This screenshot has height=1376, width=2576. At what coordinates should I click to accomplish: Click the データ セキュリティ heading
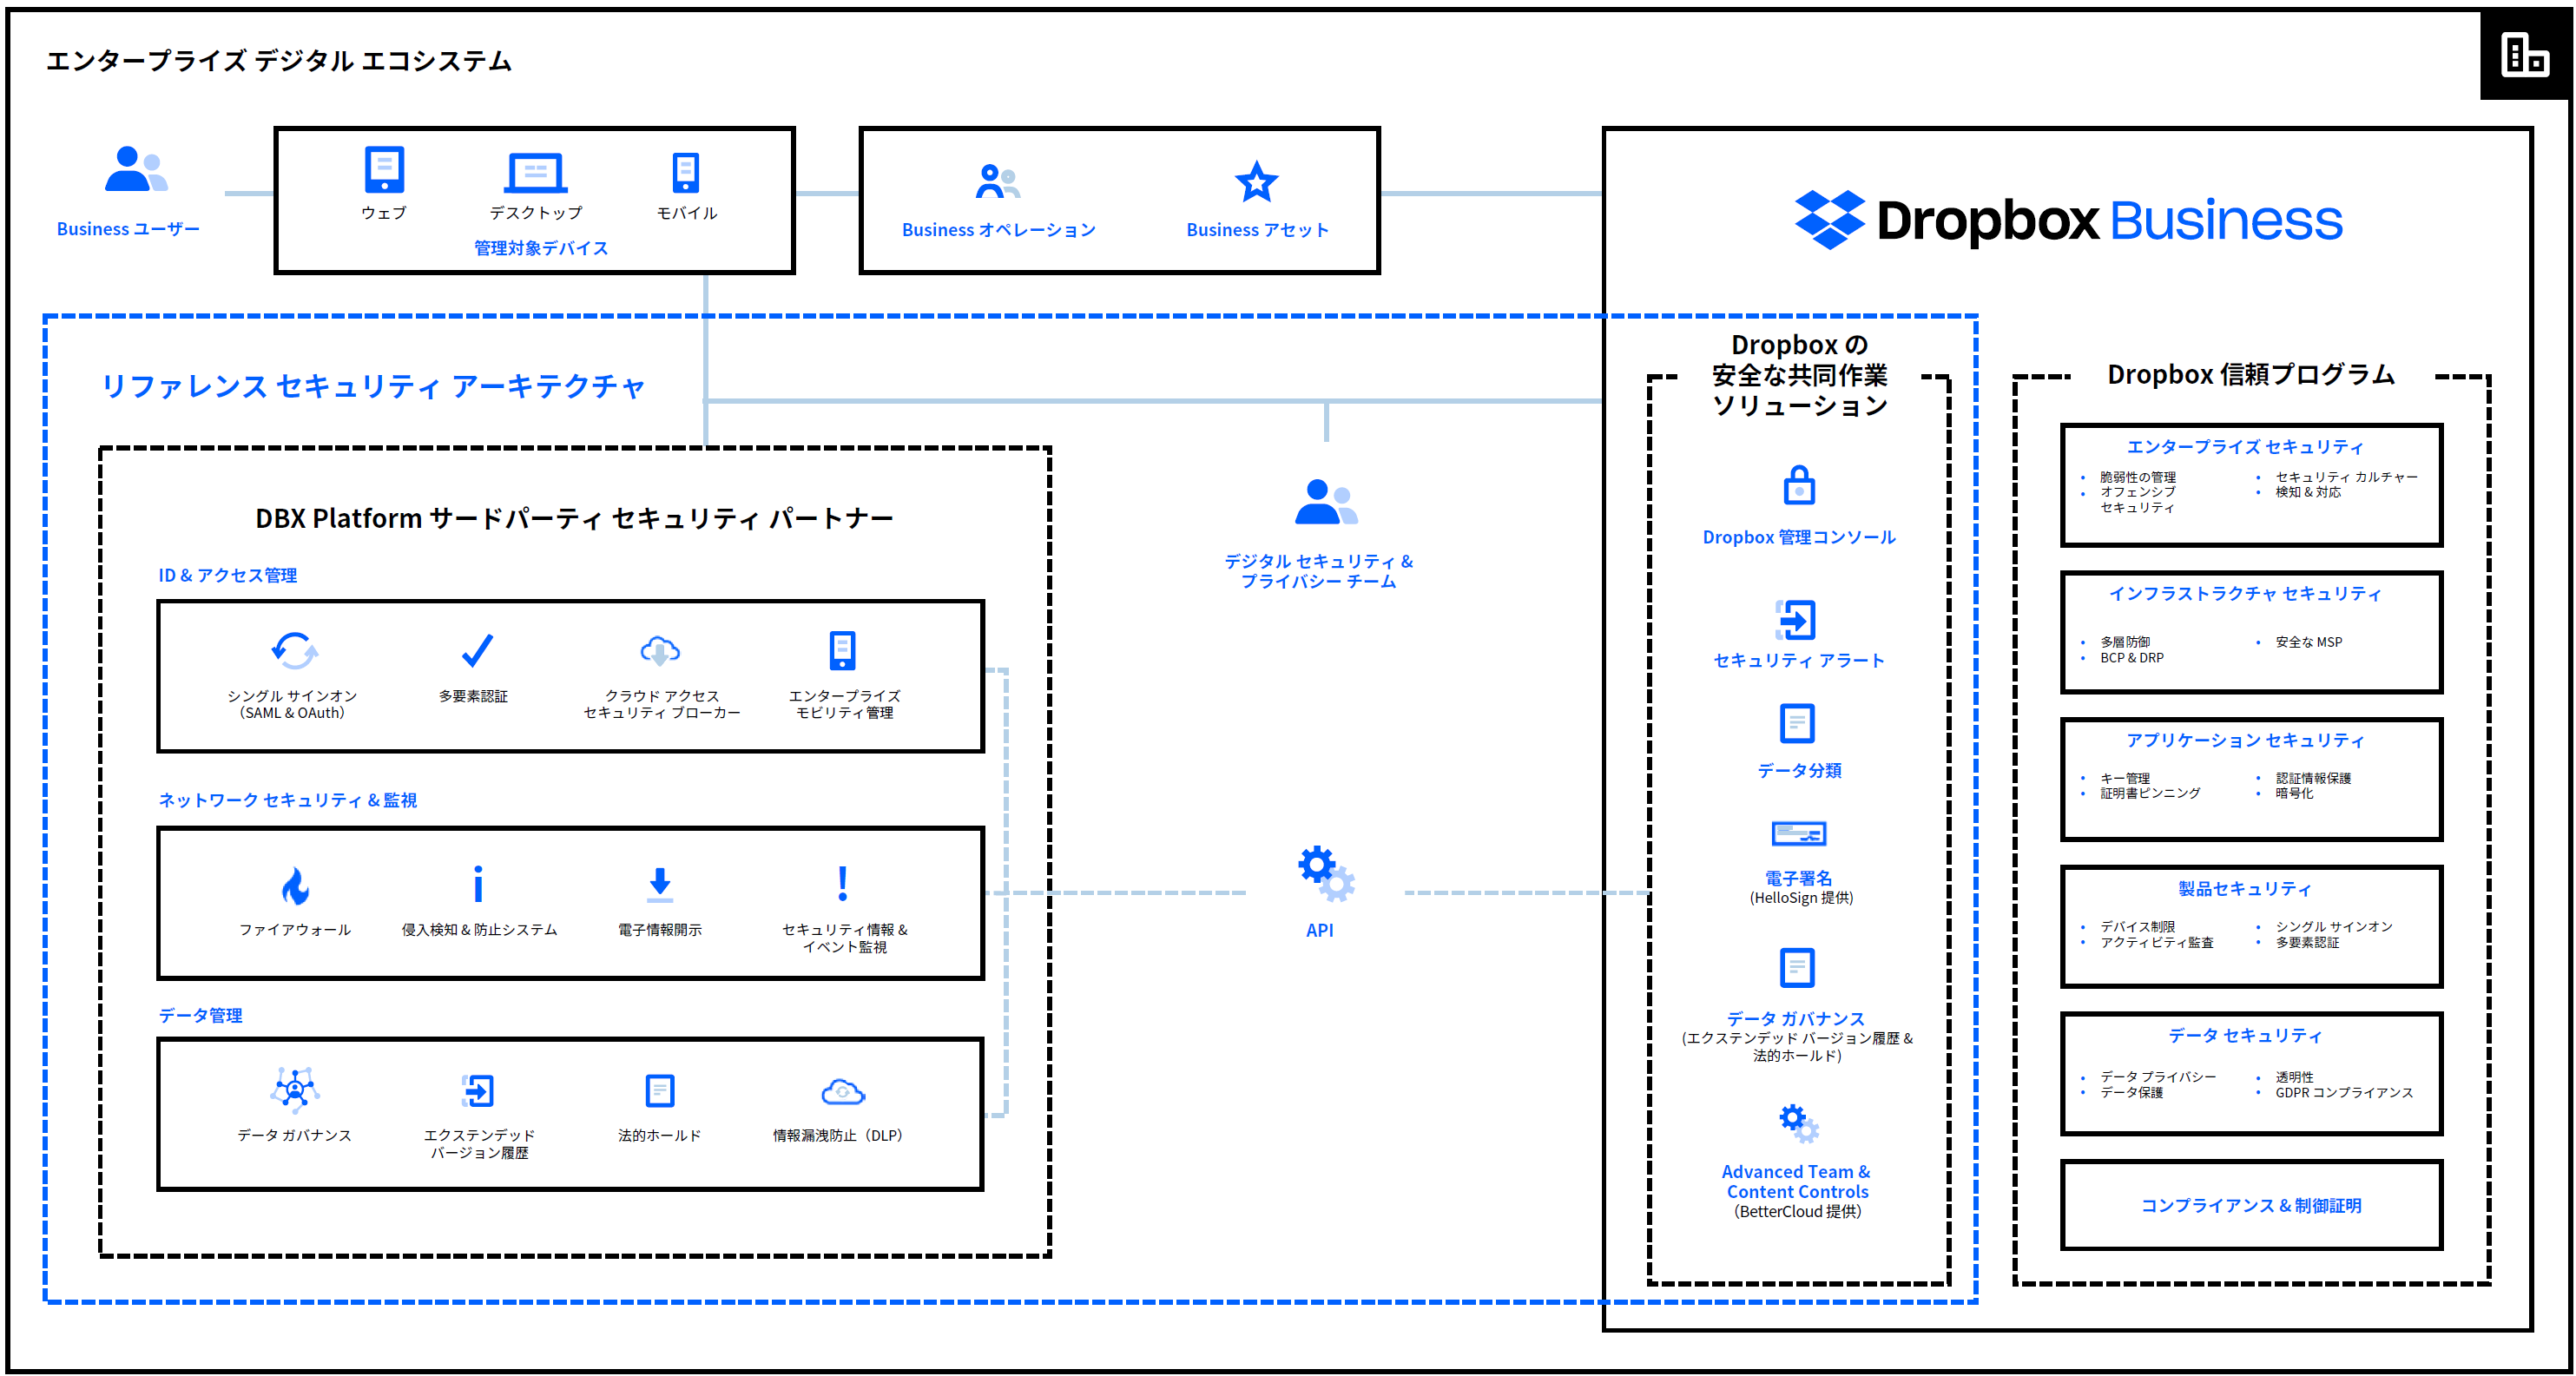(2244, 1035)
